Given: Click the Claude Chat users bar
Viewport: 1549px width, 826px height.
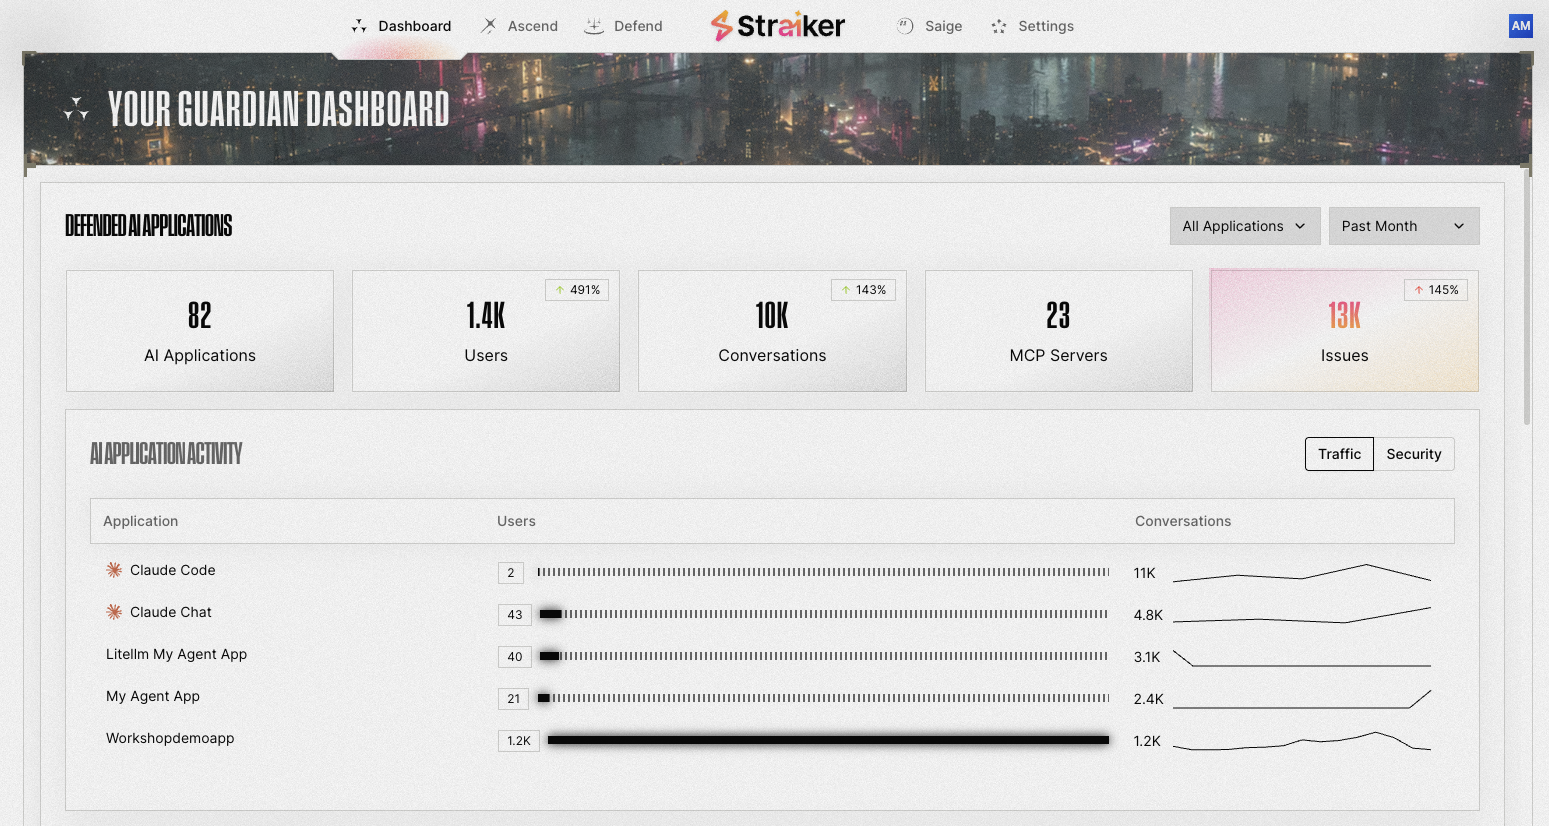Looking at the screenshot, I should [823, 614].
